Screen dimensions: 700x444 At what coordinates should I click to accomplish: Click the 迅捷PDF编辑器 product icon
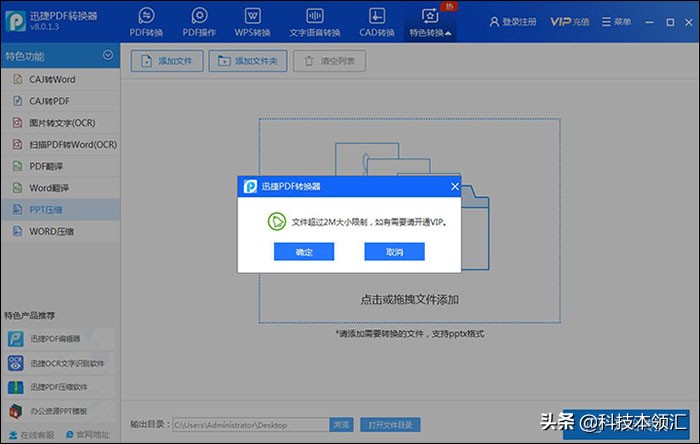[x=16, y=339]
